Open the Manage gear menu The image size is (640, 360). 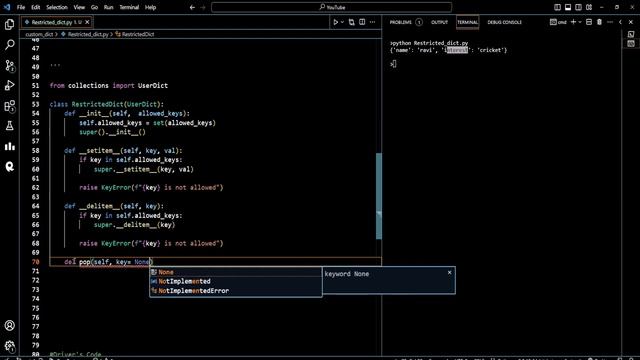9,346
